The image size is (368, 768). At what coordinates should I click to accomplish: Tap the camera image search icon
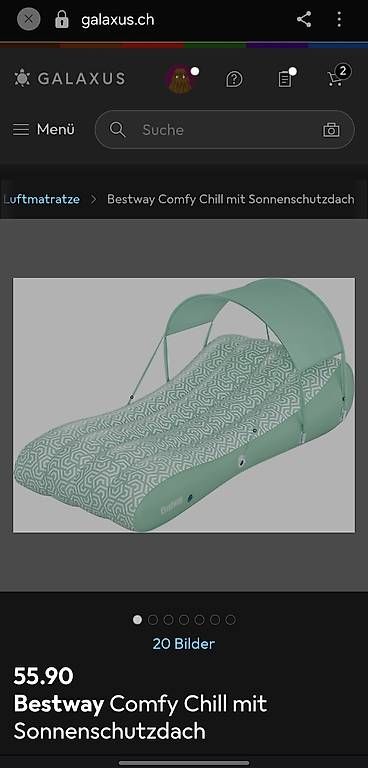point(331,130)
